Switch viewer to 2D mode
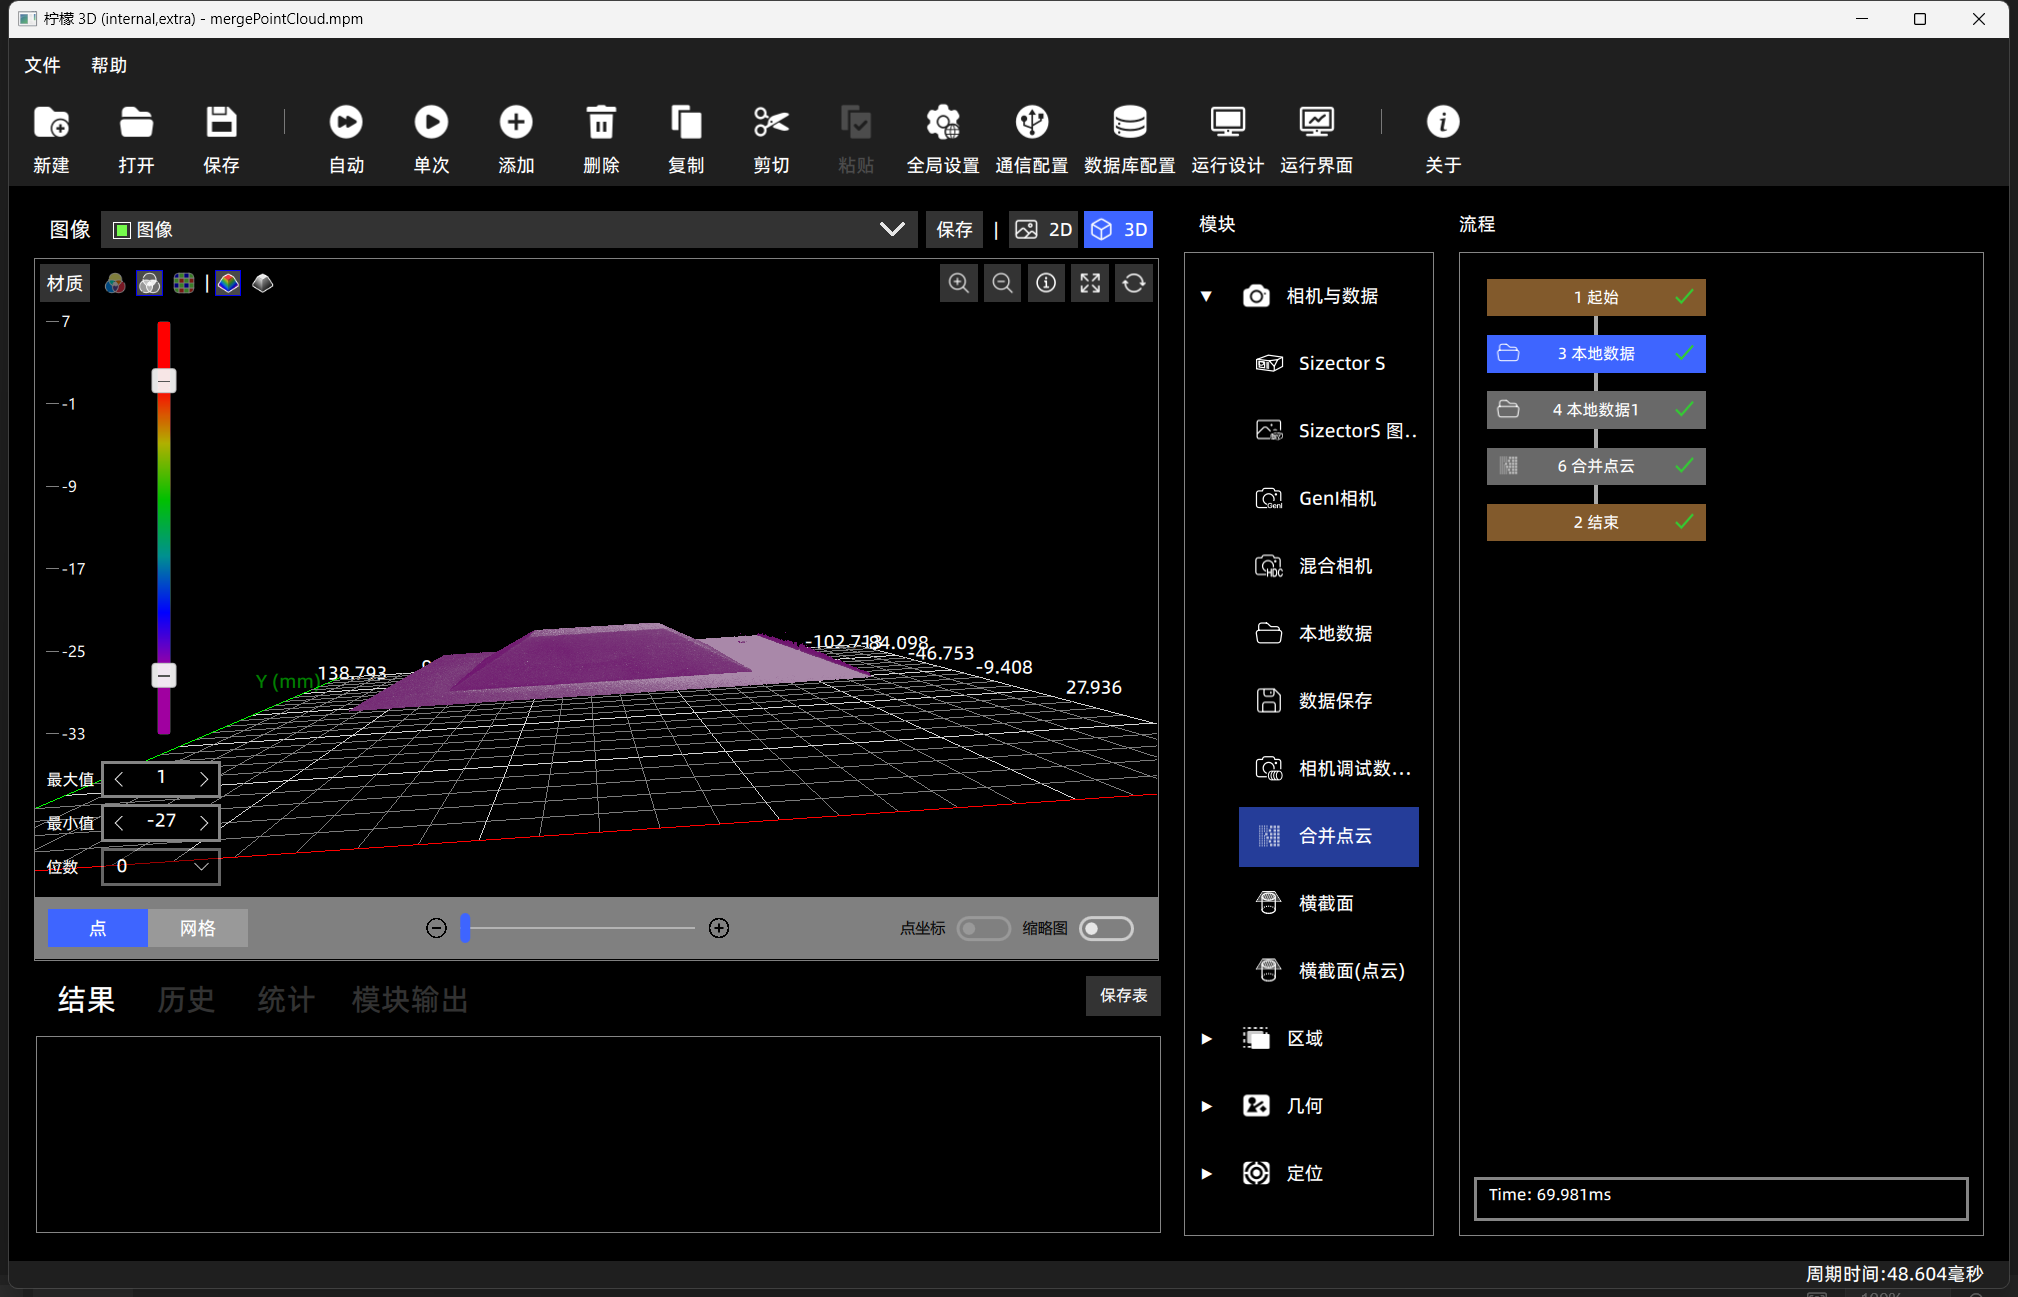The image size is (2018, 1297). (1044, 230)
